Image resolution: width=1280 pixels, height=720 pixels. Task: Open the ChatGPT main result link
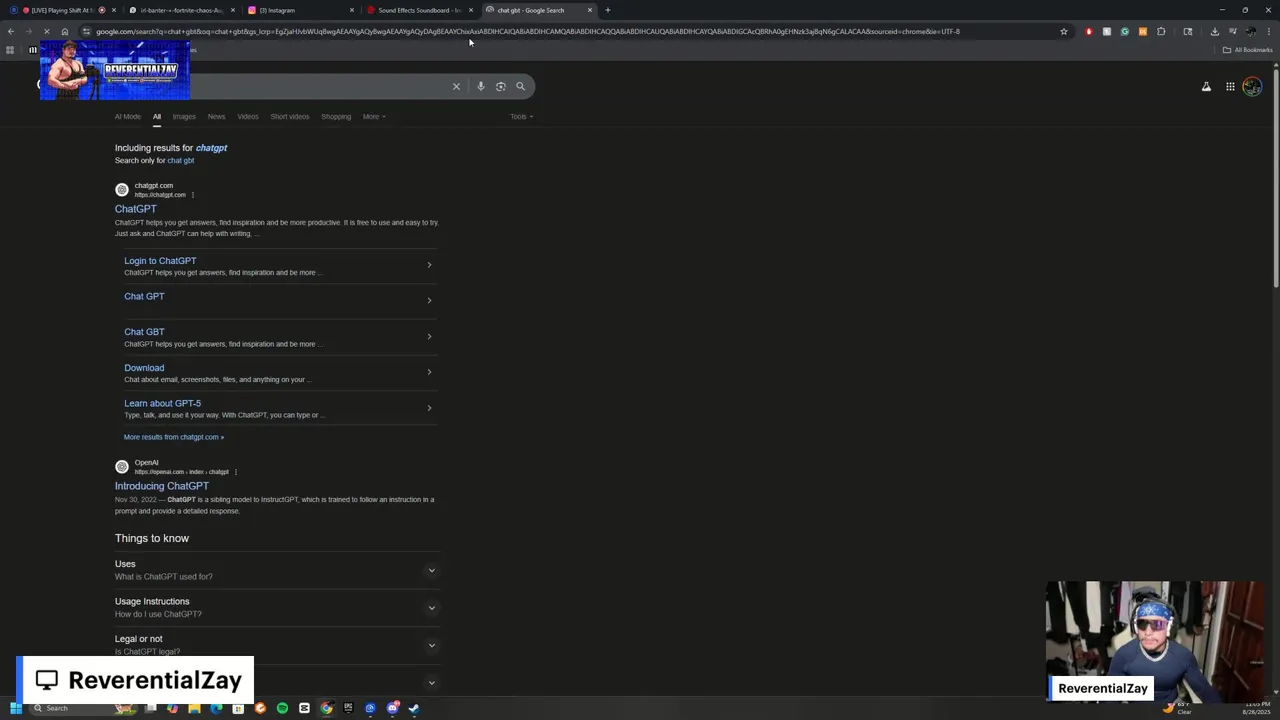point(136,209)
